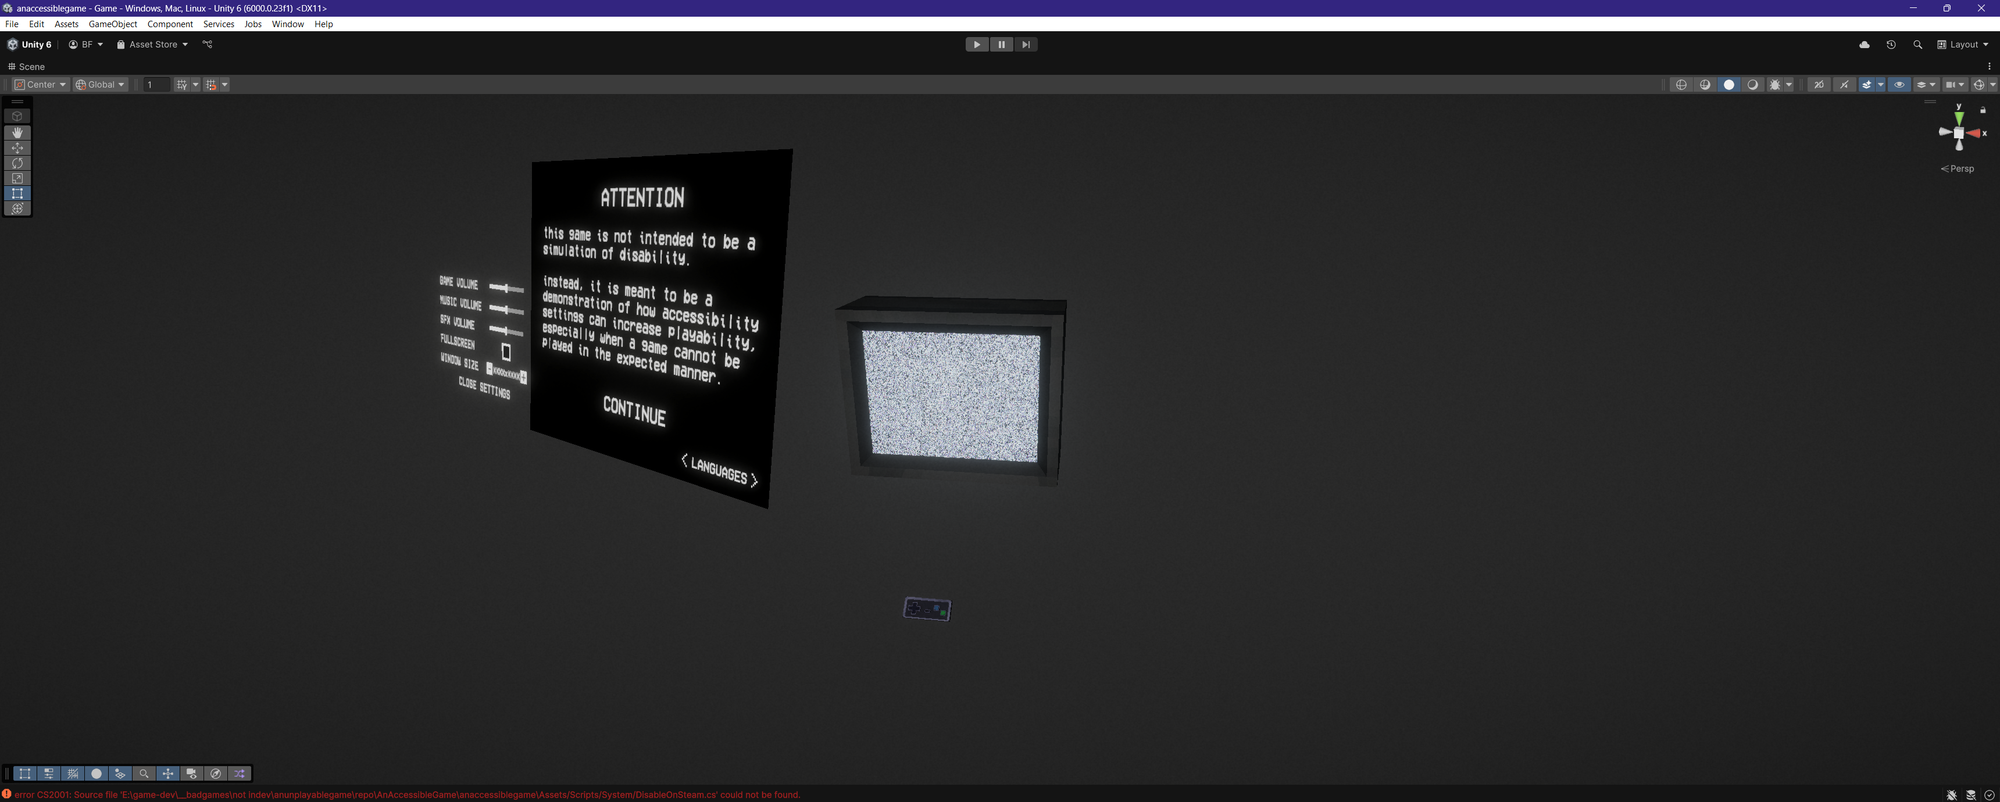Screen dimensions: 2000x802
Task: Toggle orientation gizmo lock icon
Action: point(1983,110)
